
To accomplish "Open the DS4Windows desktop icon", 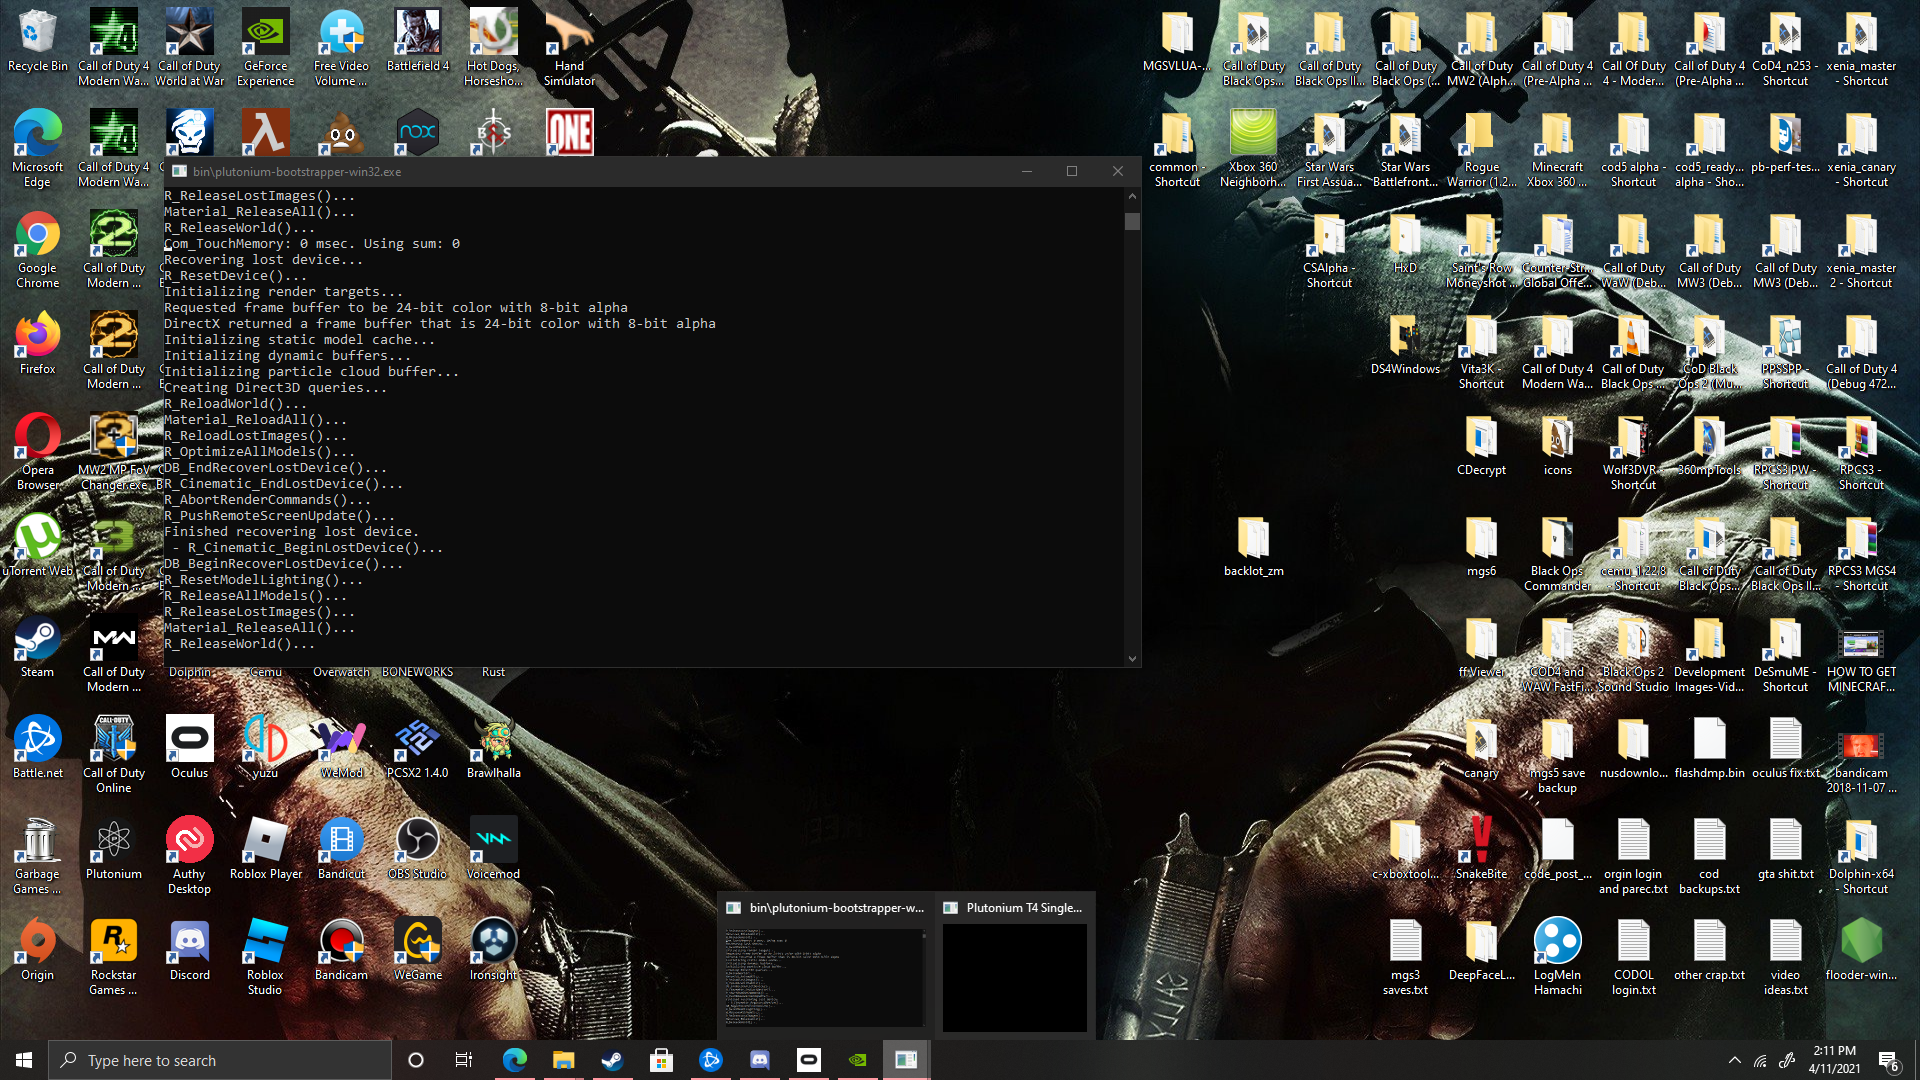I will click(x=1405, y=344).
